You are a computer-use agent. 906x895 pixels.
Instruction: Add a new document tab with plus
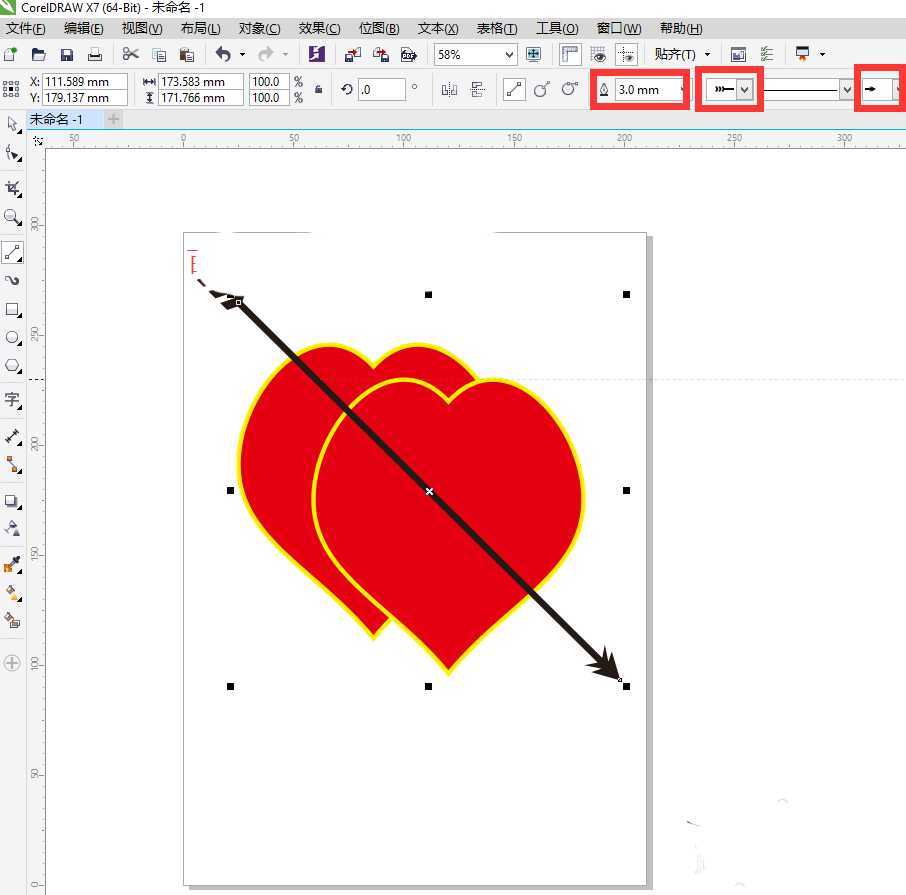[x=113, y=119]
